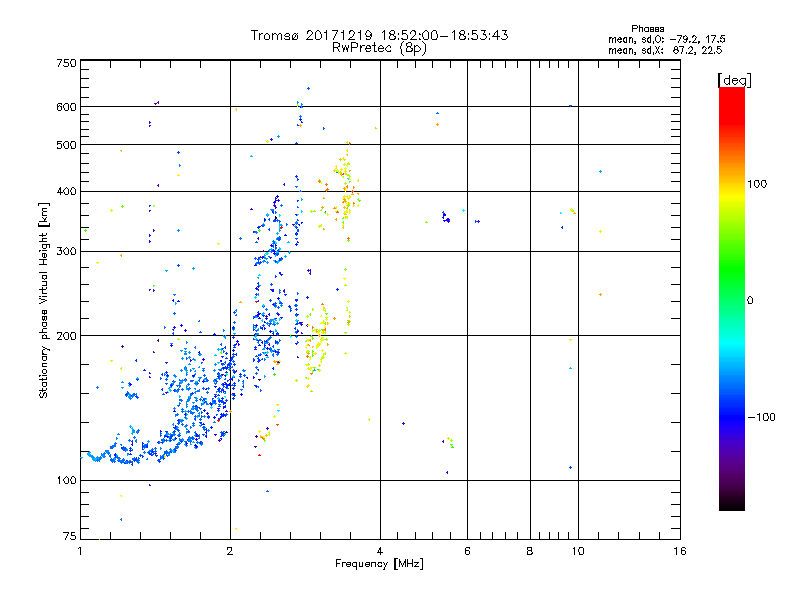Click the "Phases" header text

pos(647,29)
